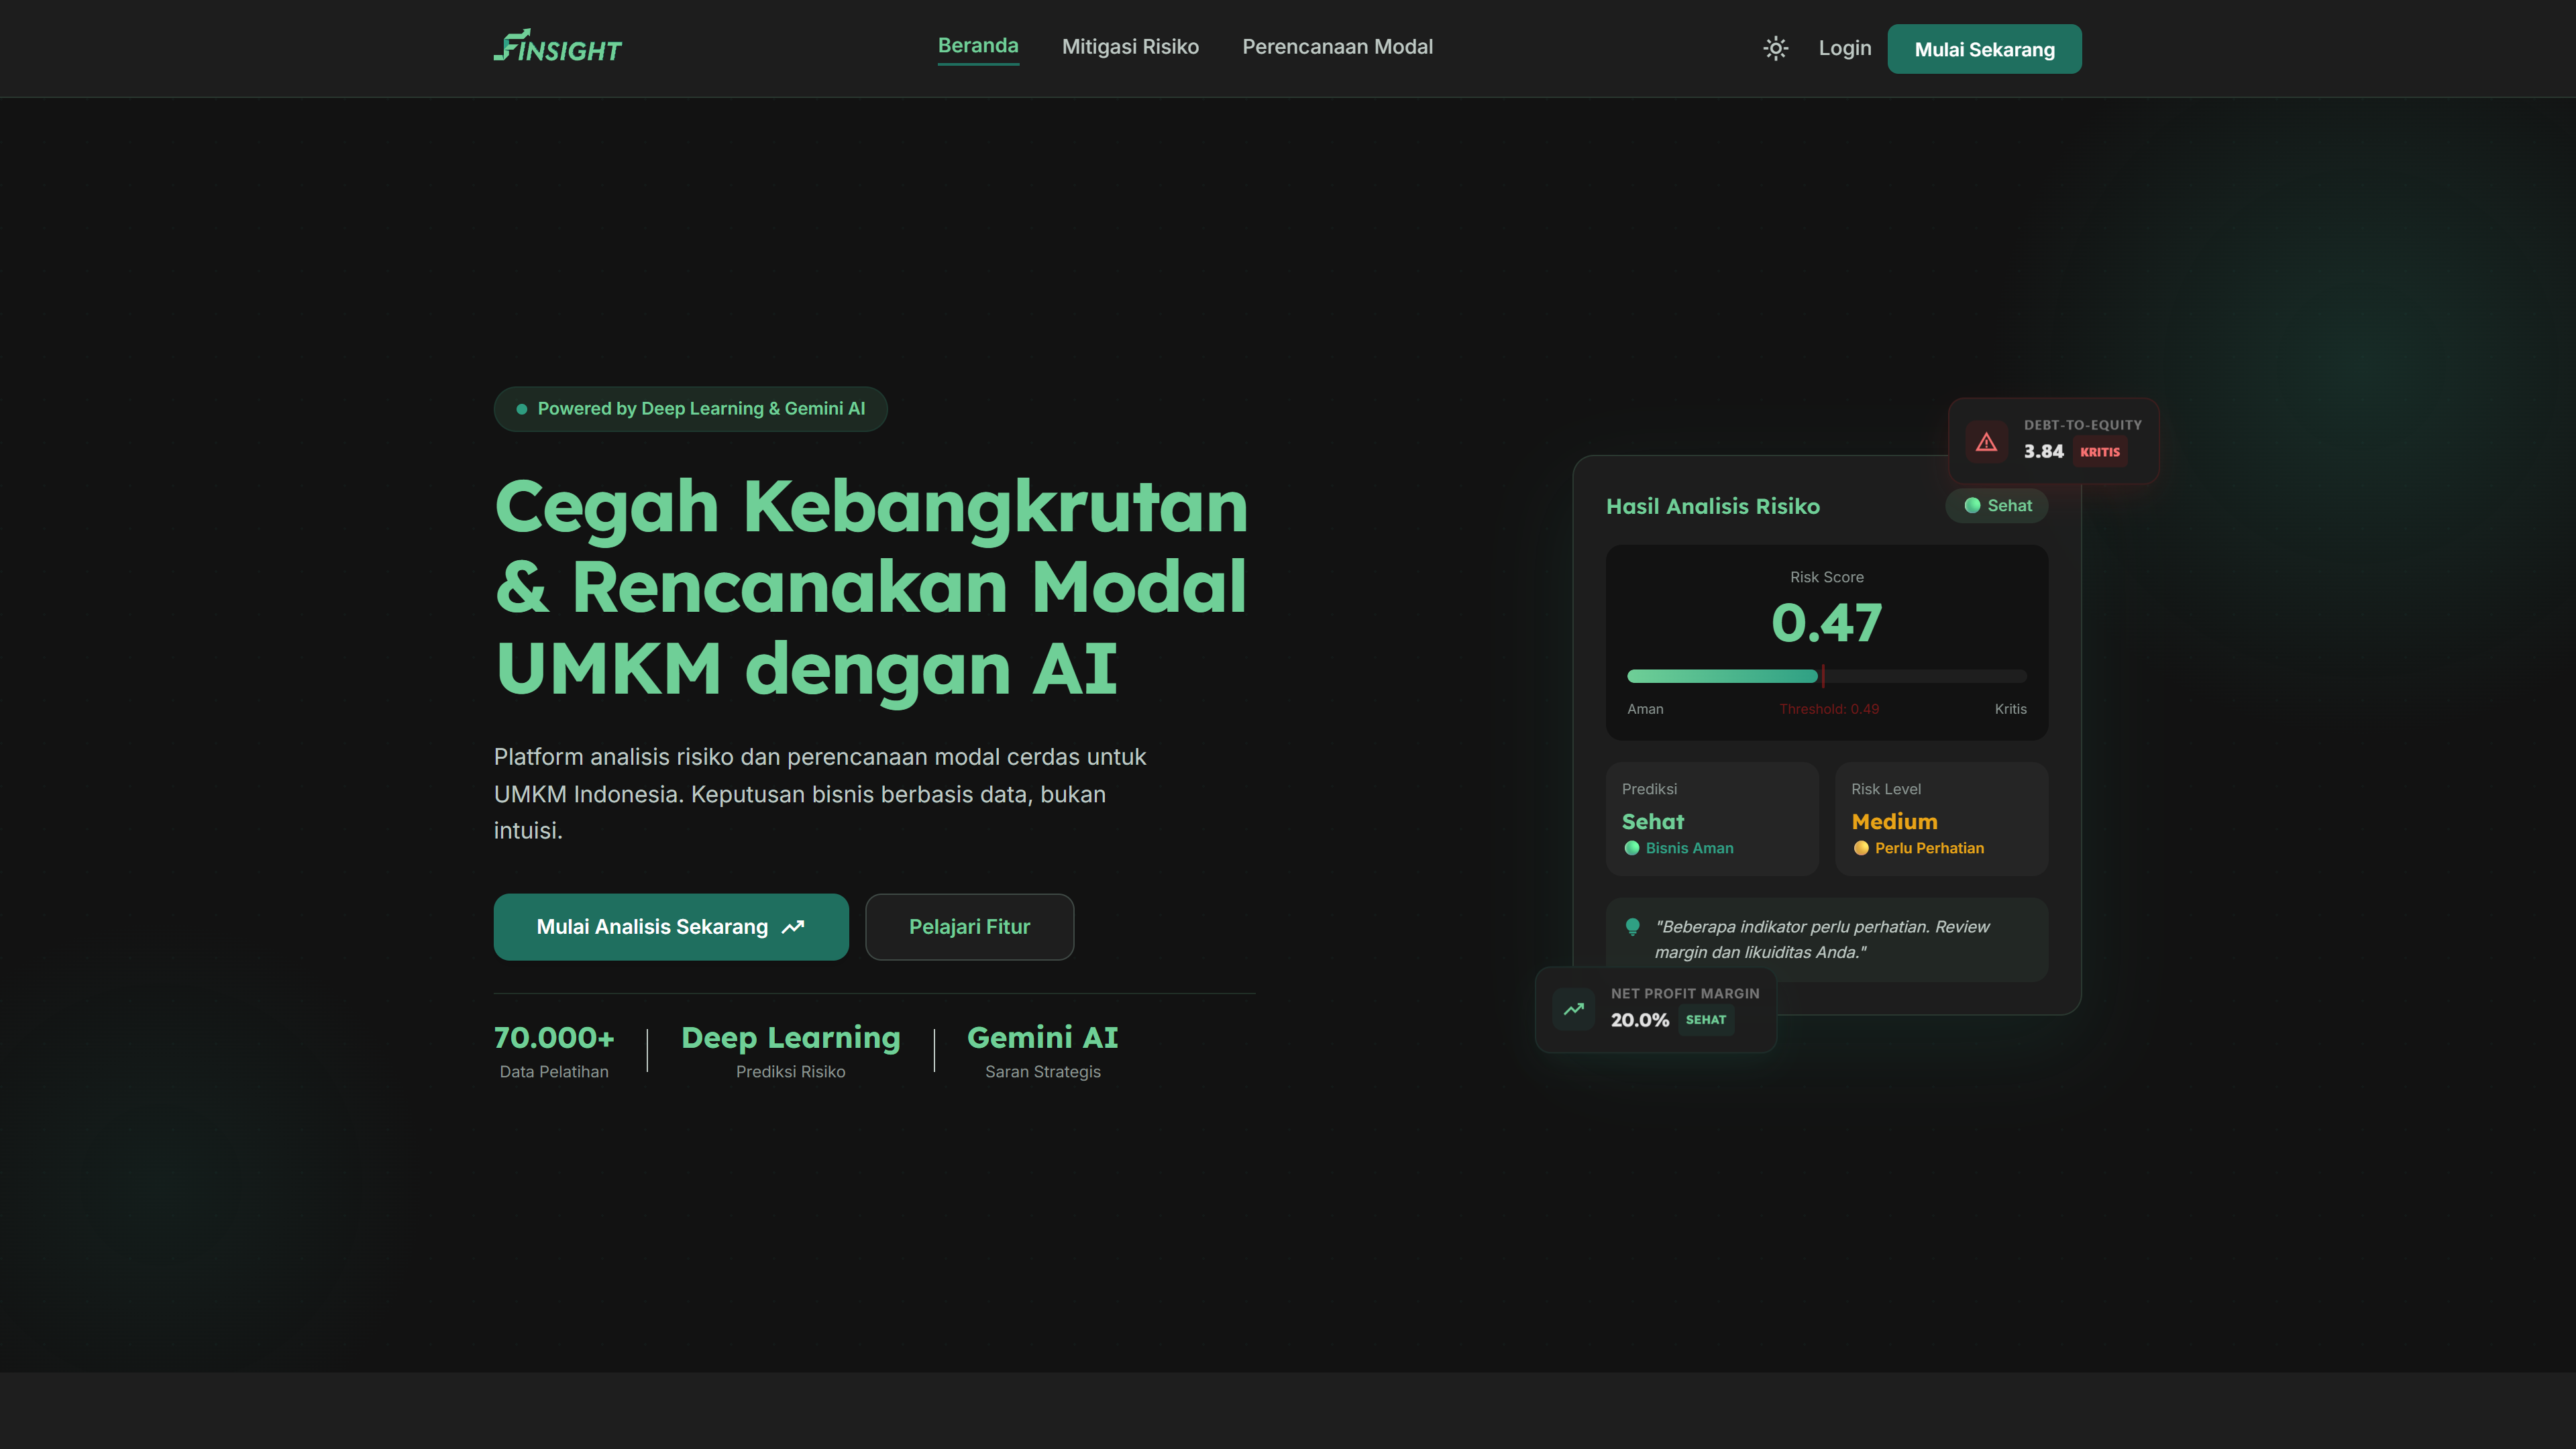Go to Mitigasi Risiko page

pos(1130,47)
